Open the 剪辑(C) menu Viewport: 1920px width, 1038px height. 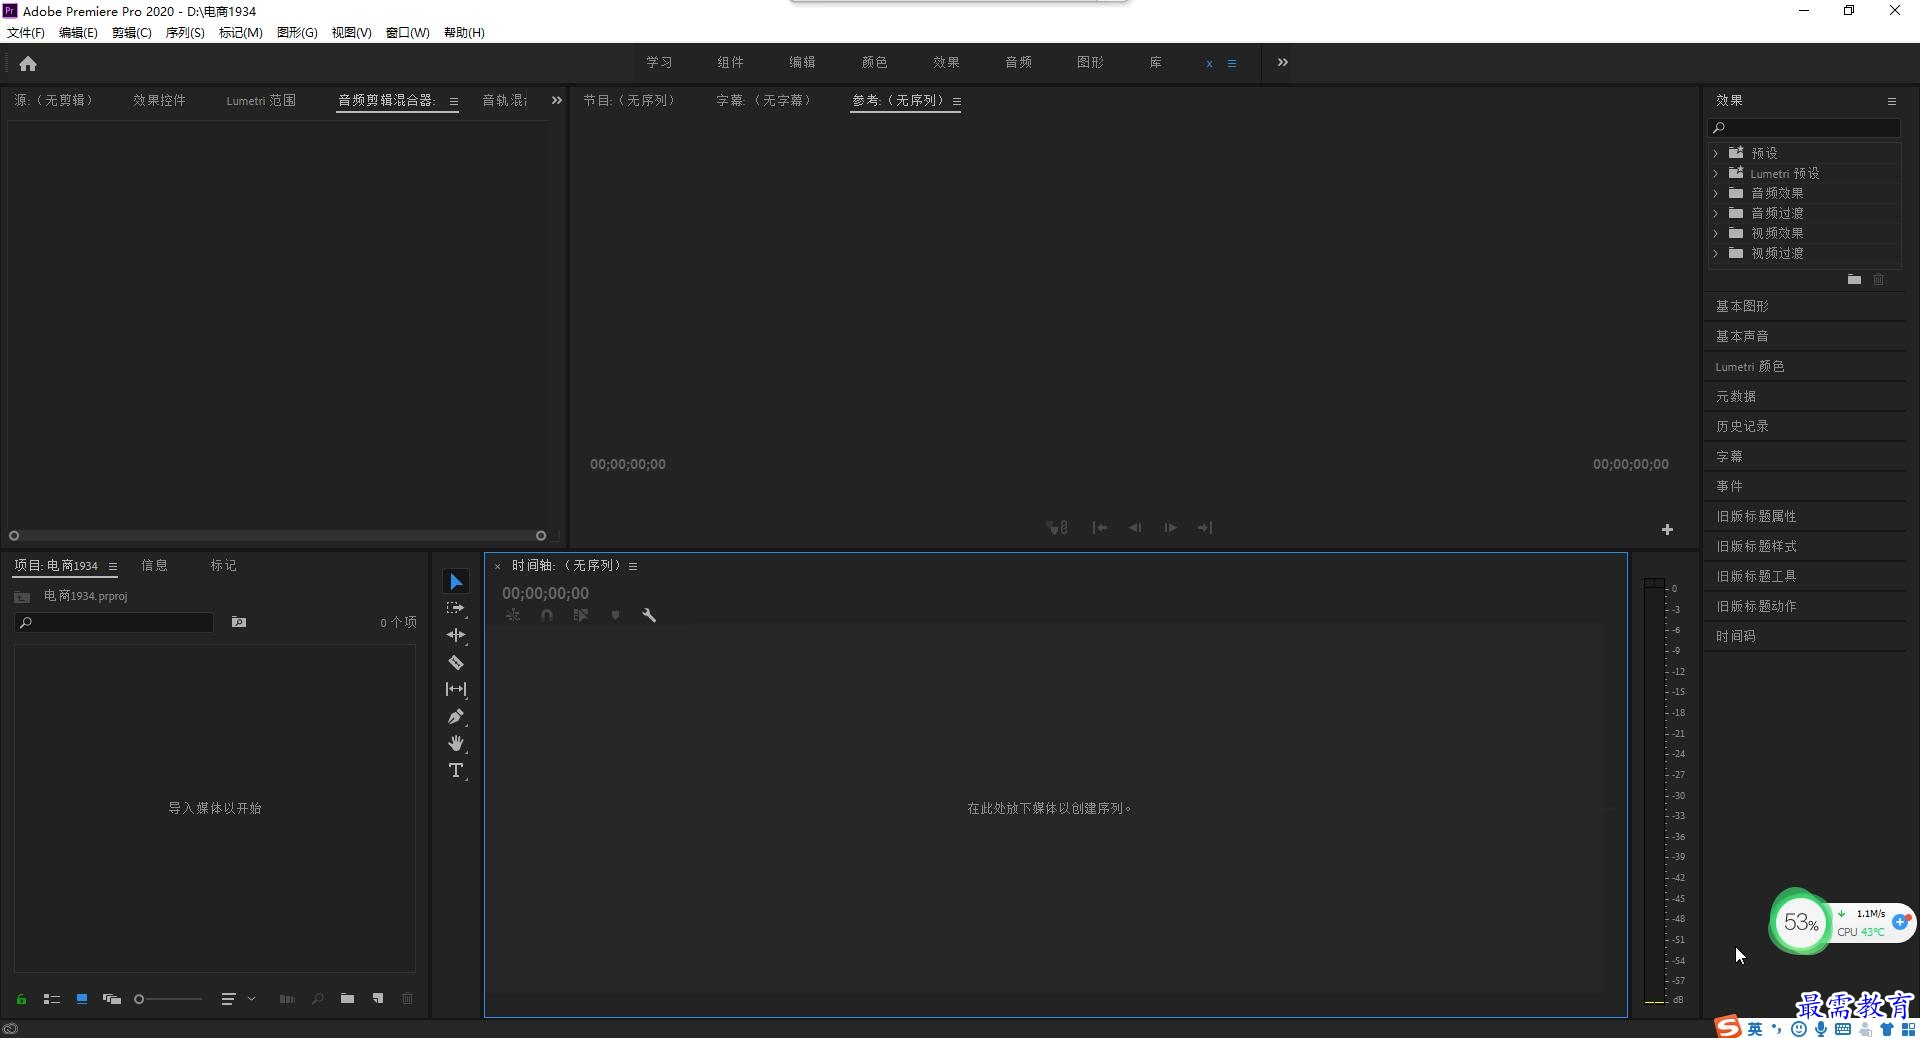point(132,32)
